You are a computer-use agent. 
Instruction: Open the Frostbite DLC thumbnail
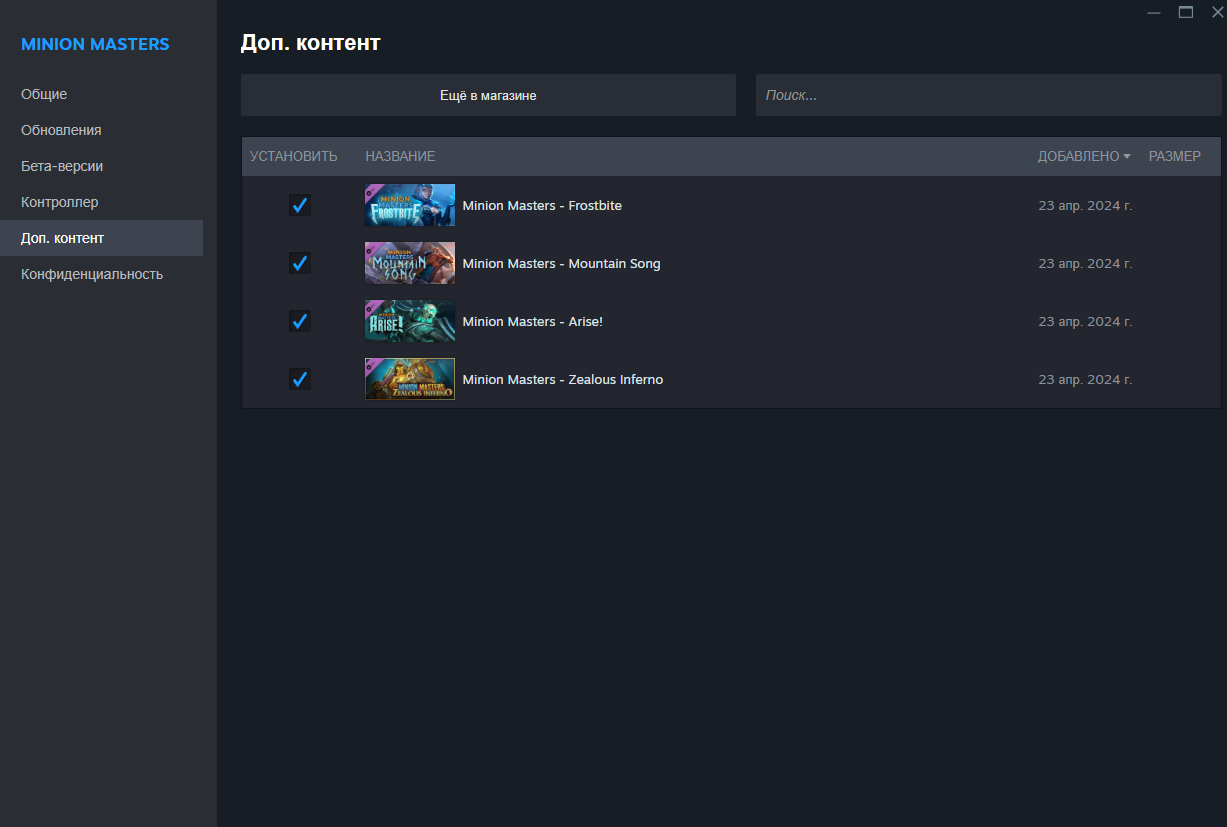pyautogui.click(x=410, y=205)
